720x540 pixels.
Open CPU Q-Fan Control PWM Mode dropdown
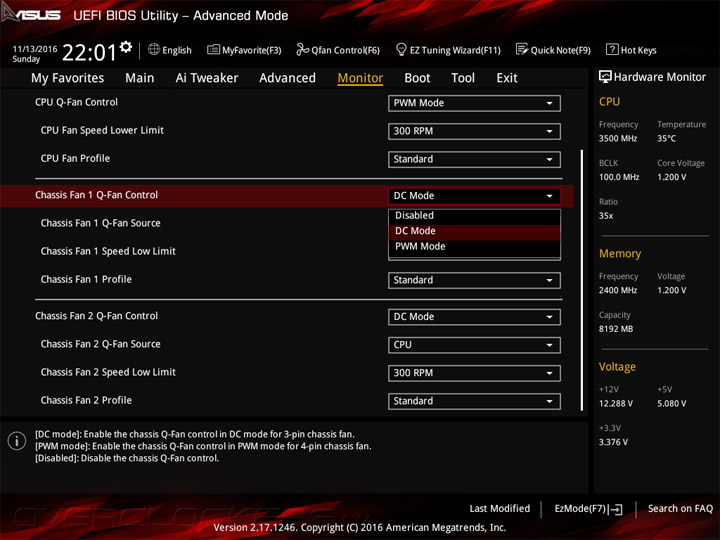pyautogui.click(x=474, y=103)
